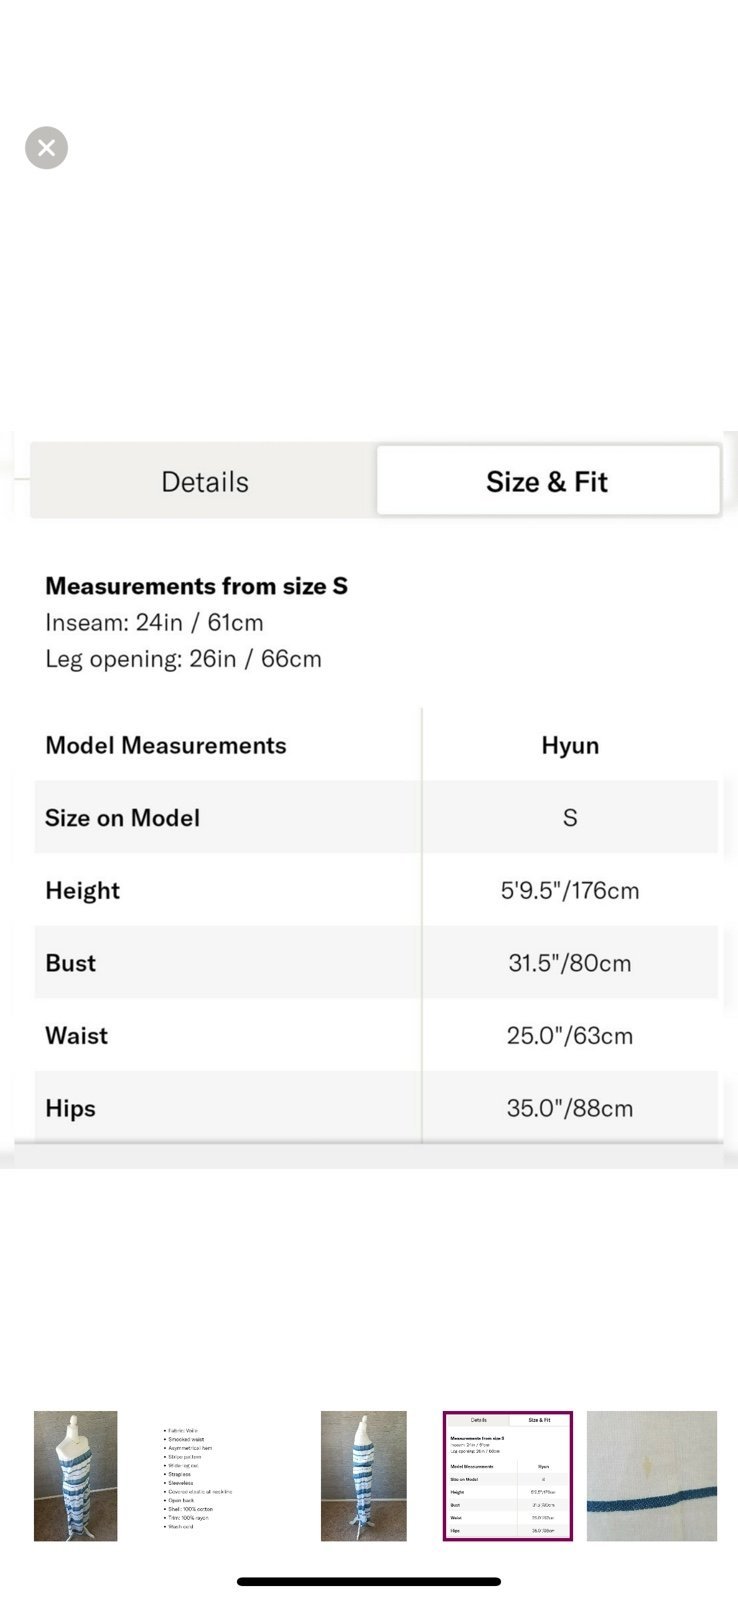This screenshot has height=1600, width=738.
Task: Click the Bust measurement 31.5"/80cm
Action: tap(570, 963)
